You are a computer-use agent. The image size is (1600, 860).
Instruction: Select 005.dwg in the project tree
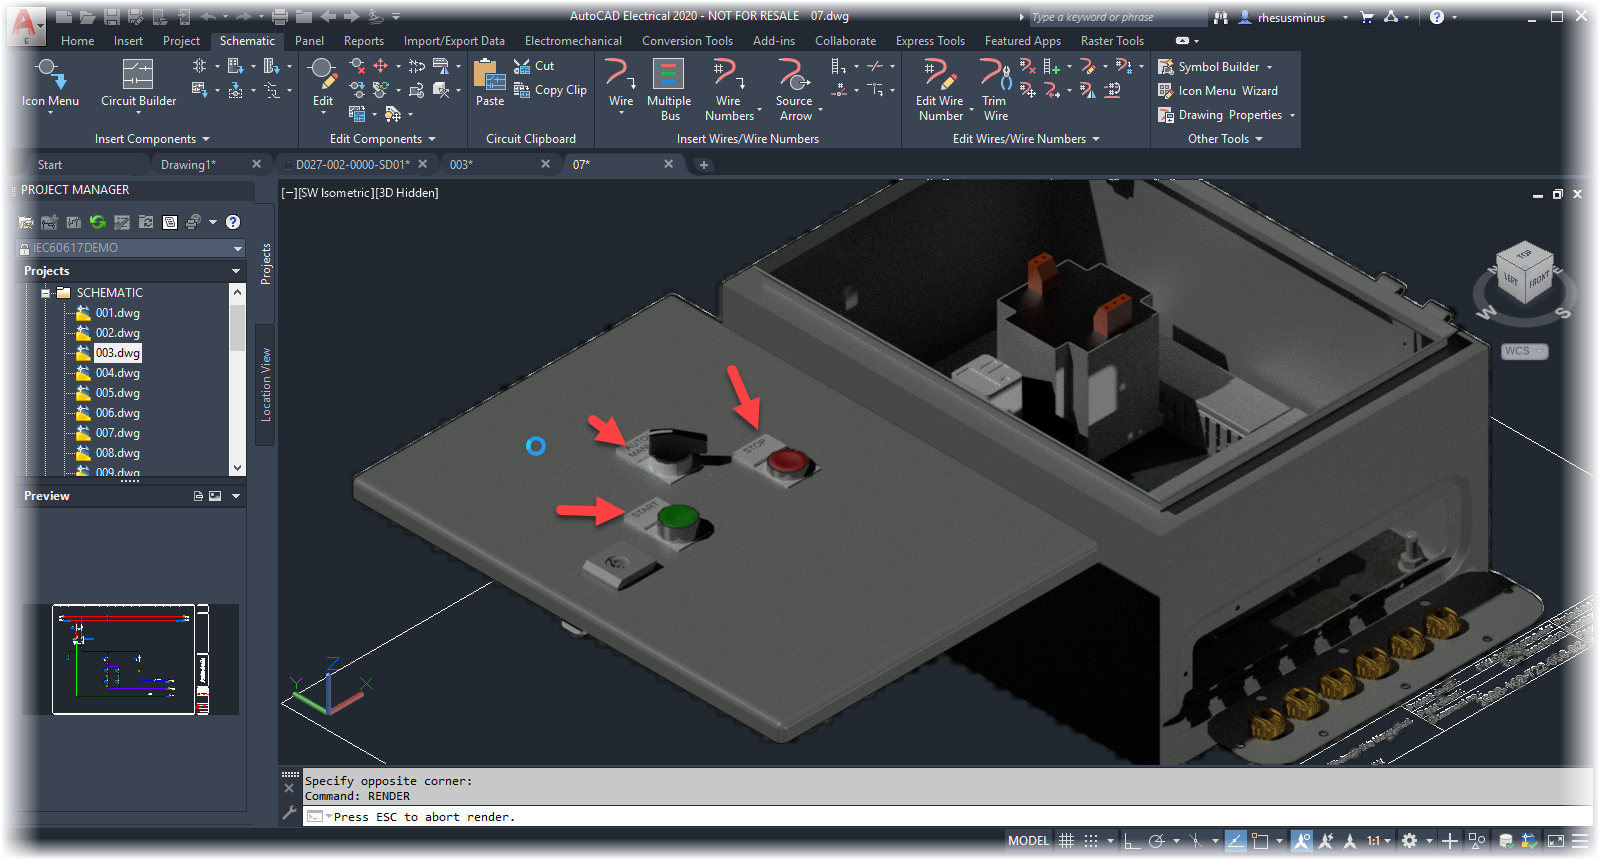click(117, 393)
